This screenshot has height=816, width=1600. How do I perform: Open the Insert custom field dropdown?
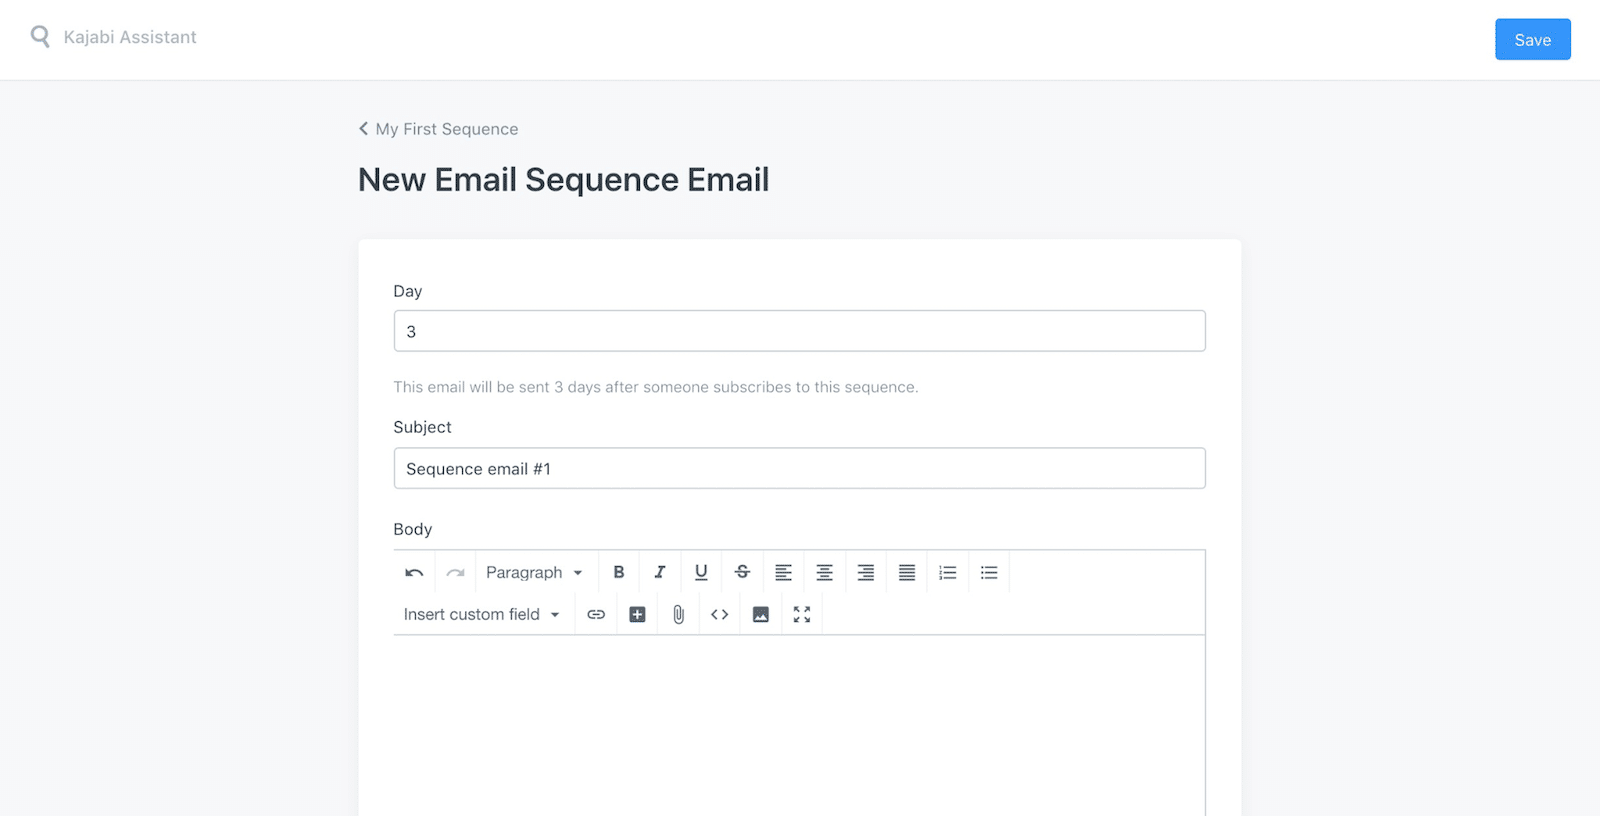tap(482, 614)
